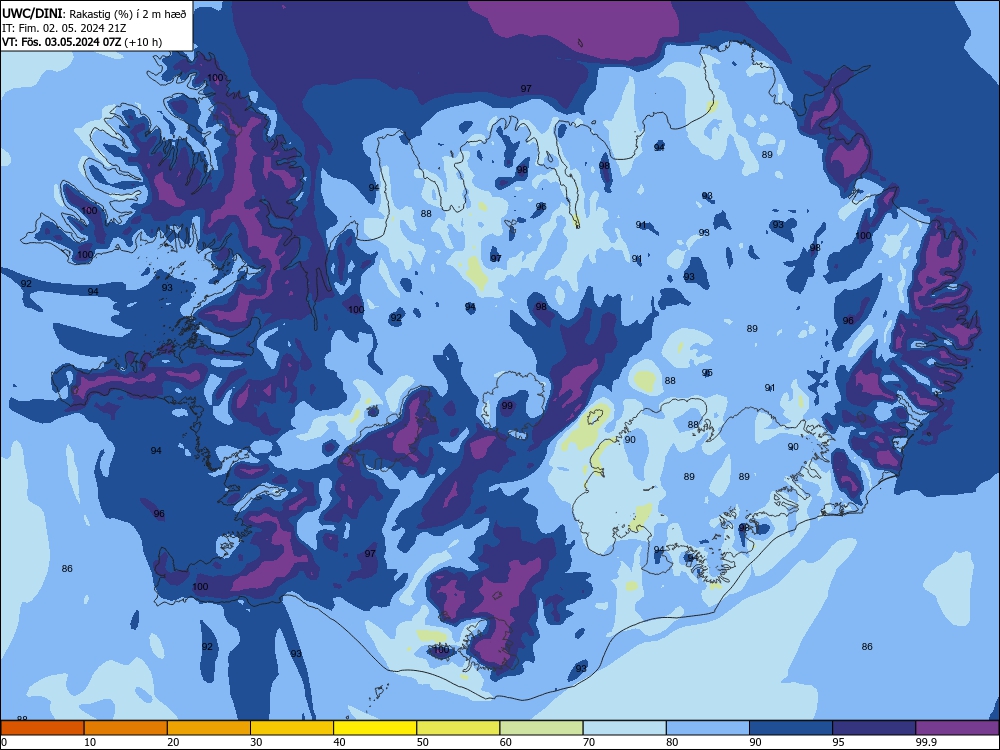This screenshot has height=750, width=1000.
Task: Click the UWC/DINI model title text
Action: [32, 13]
